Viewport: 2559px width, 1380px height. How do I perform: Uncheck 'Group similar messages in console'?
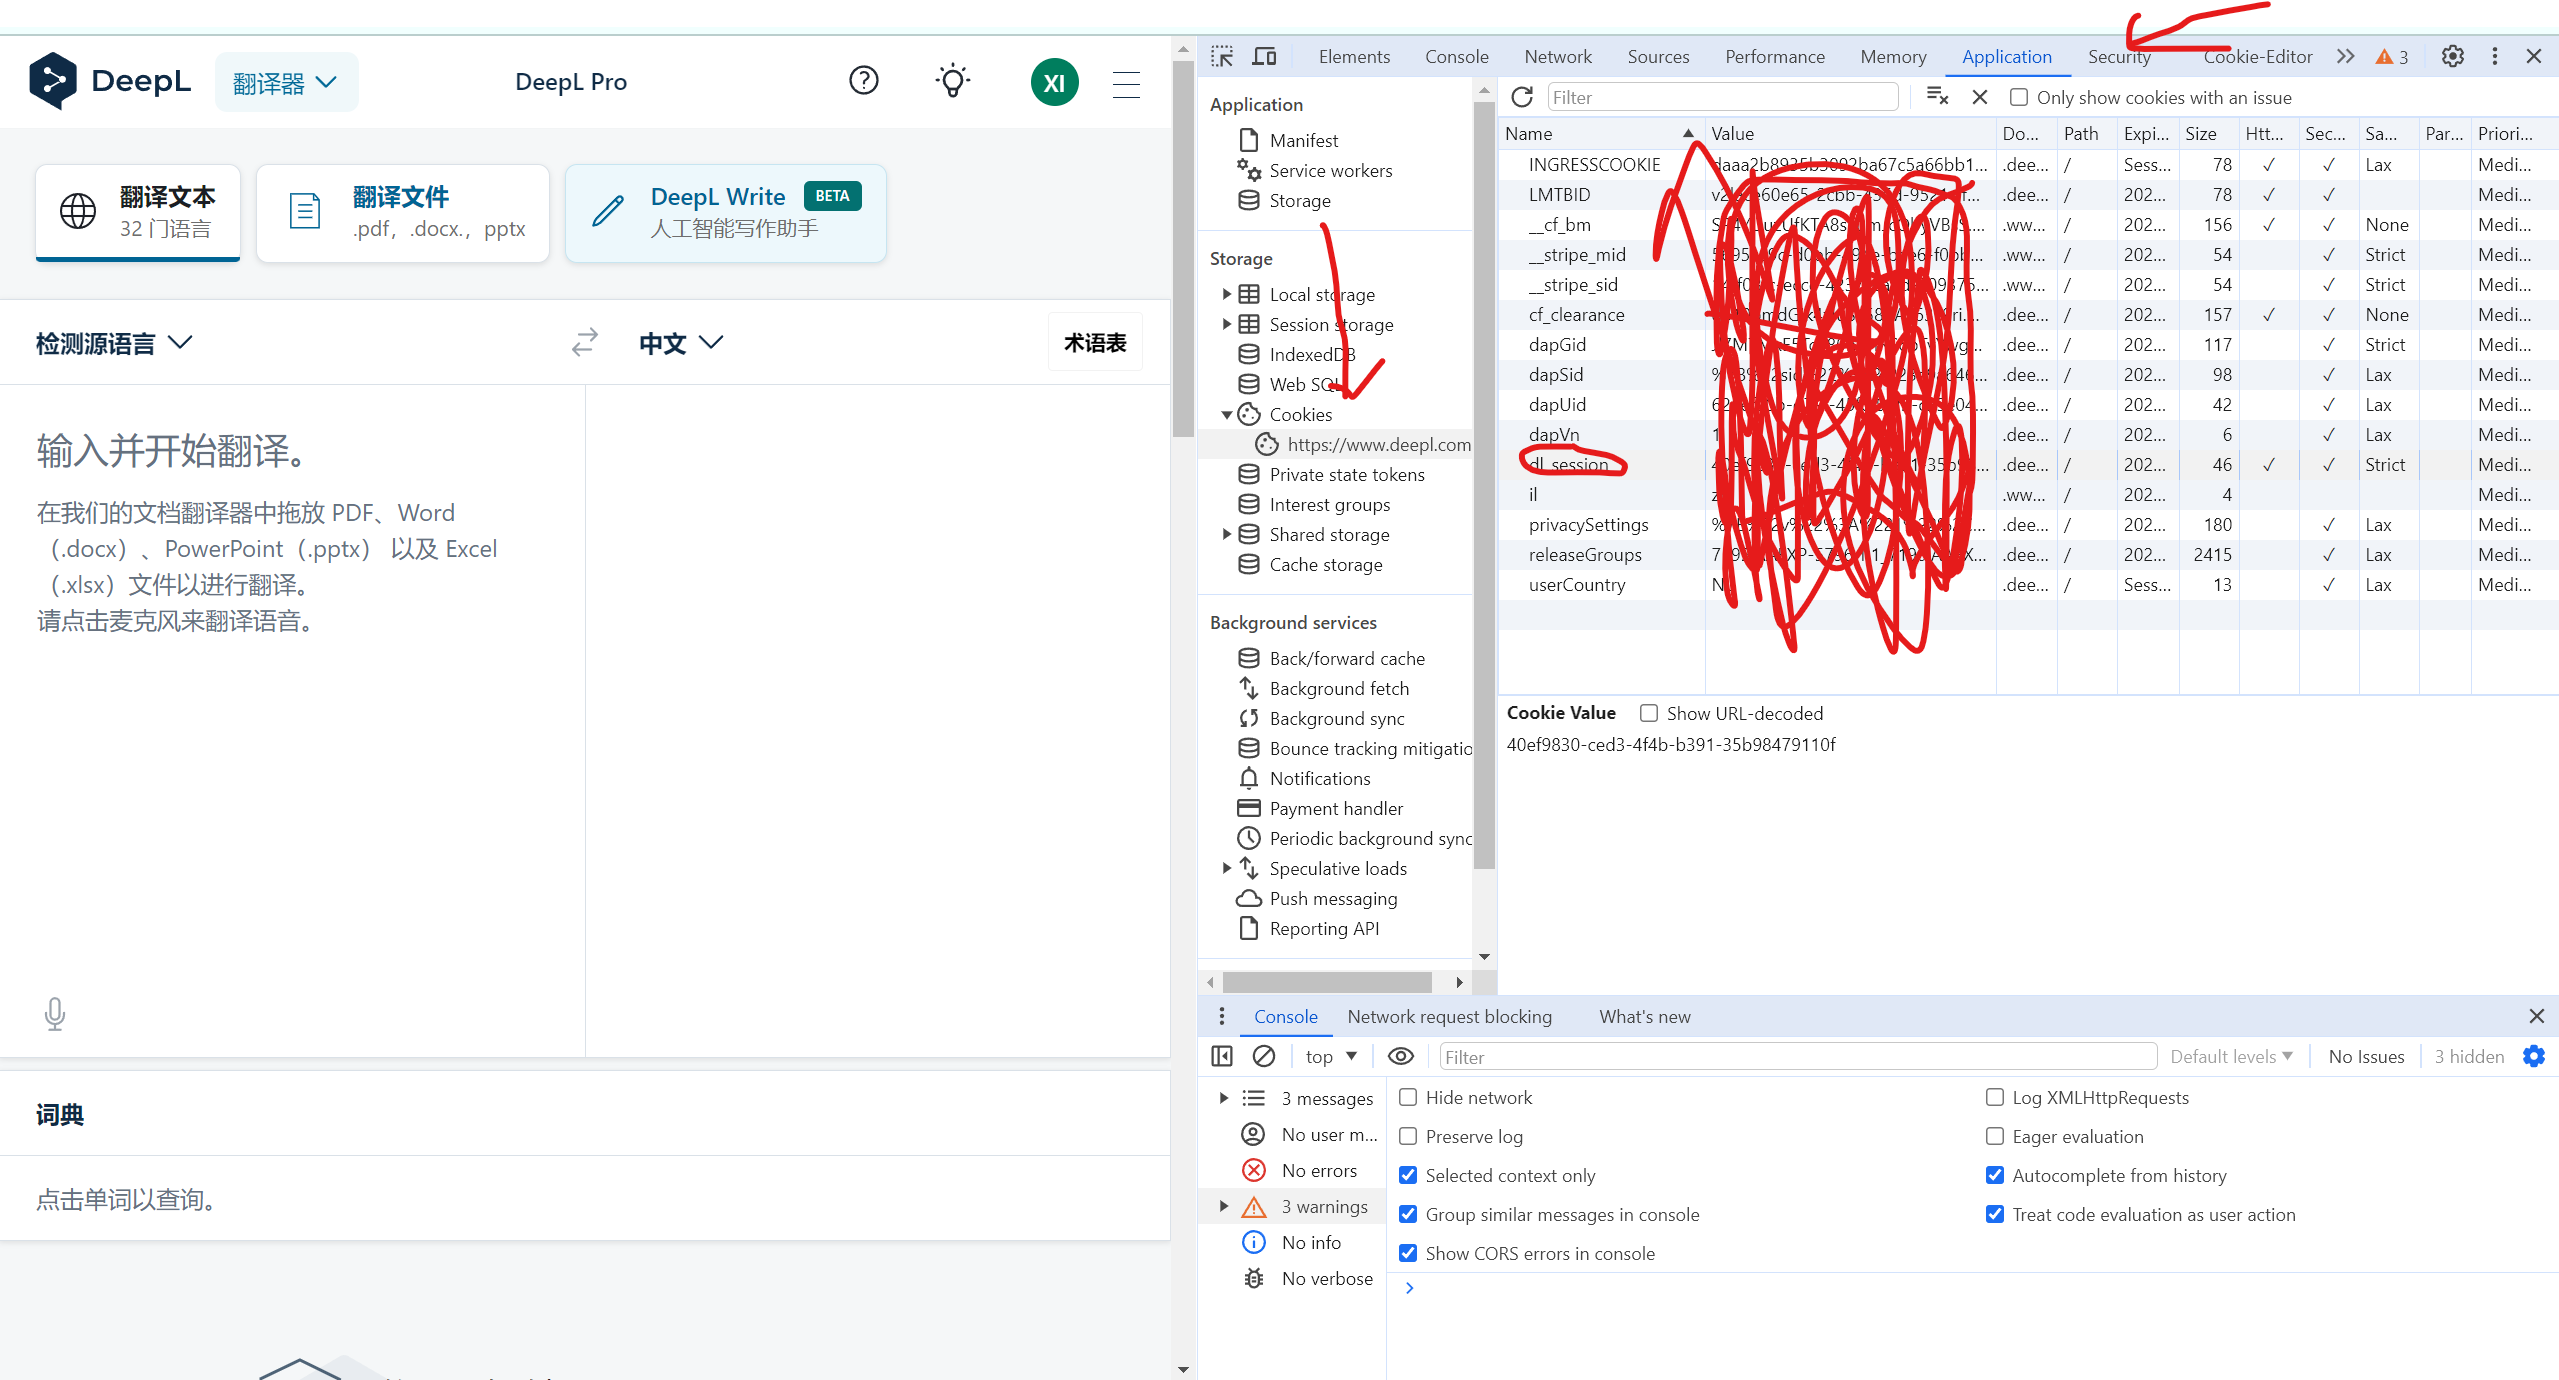click(x=1409, y=1214)
